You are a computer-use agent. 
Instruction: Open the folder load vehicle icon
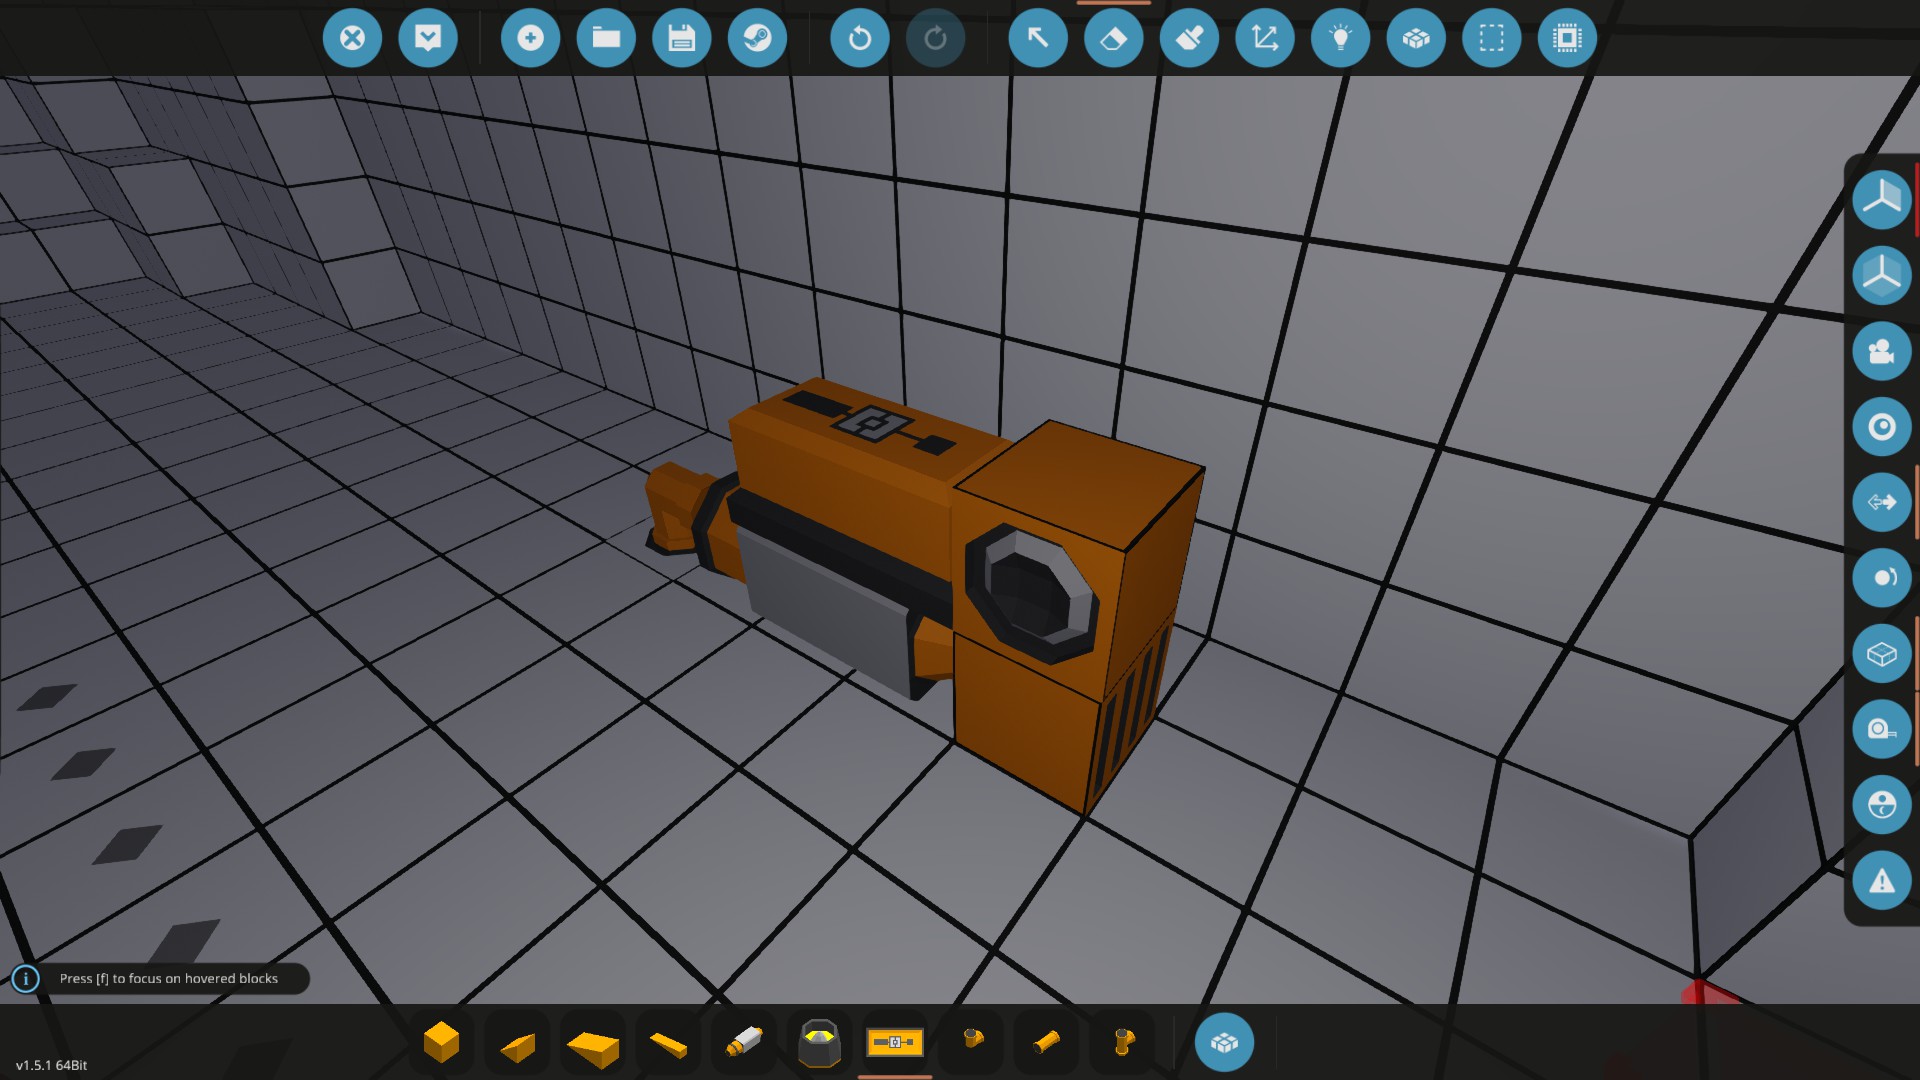tap(606, 38)
